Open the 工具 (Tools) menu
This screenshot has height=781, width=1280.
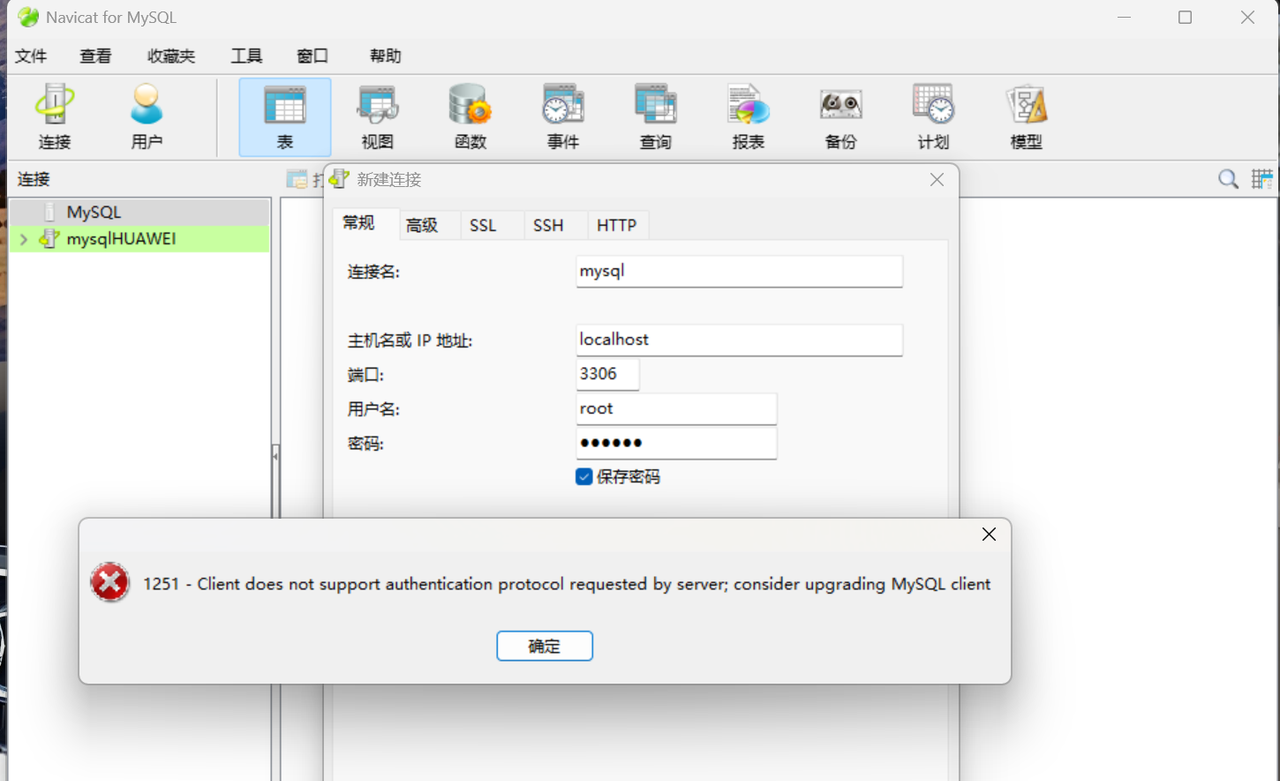246,56
